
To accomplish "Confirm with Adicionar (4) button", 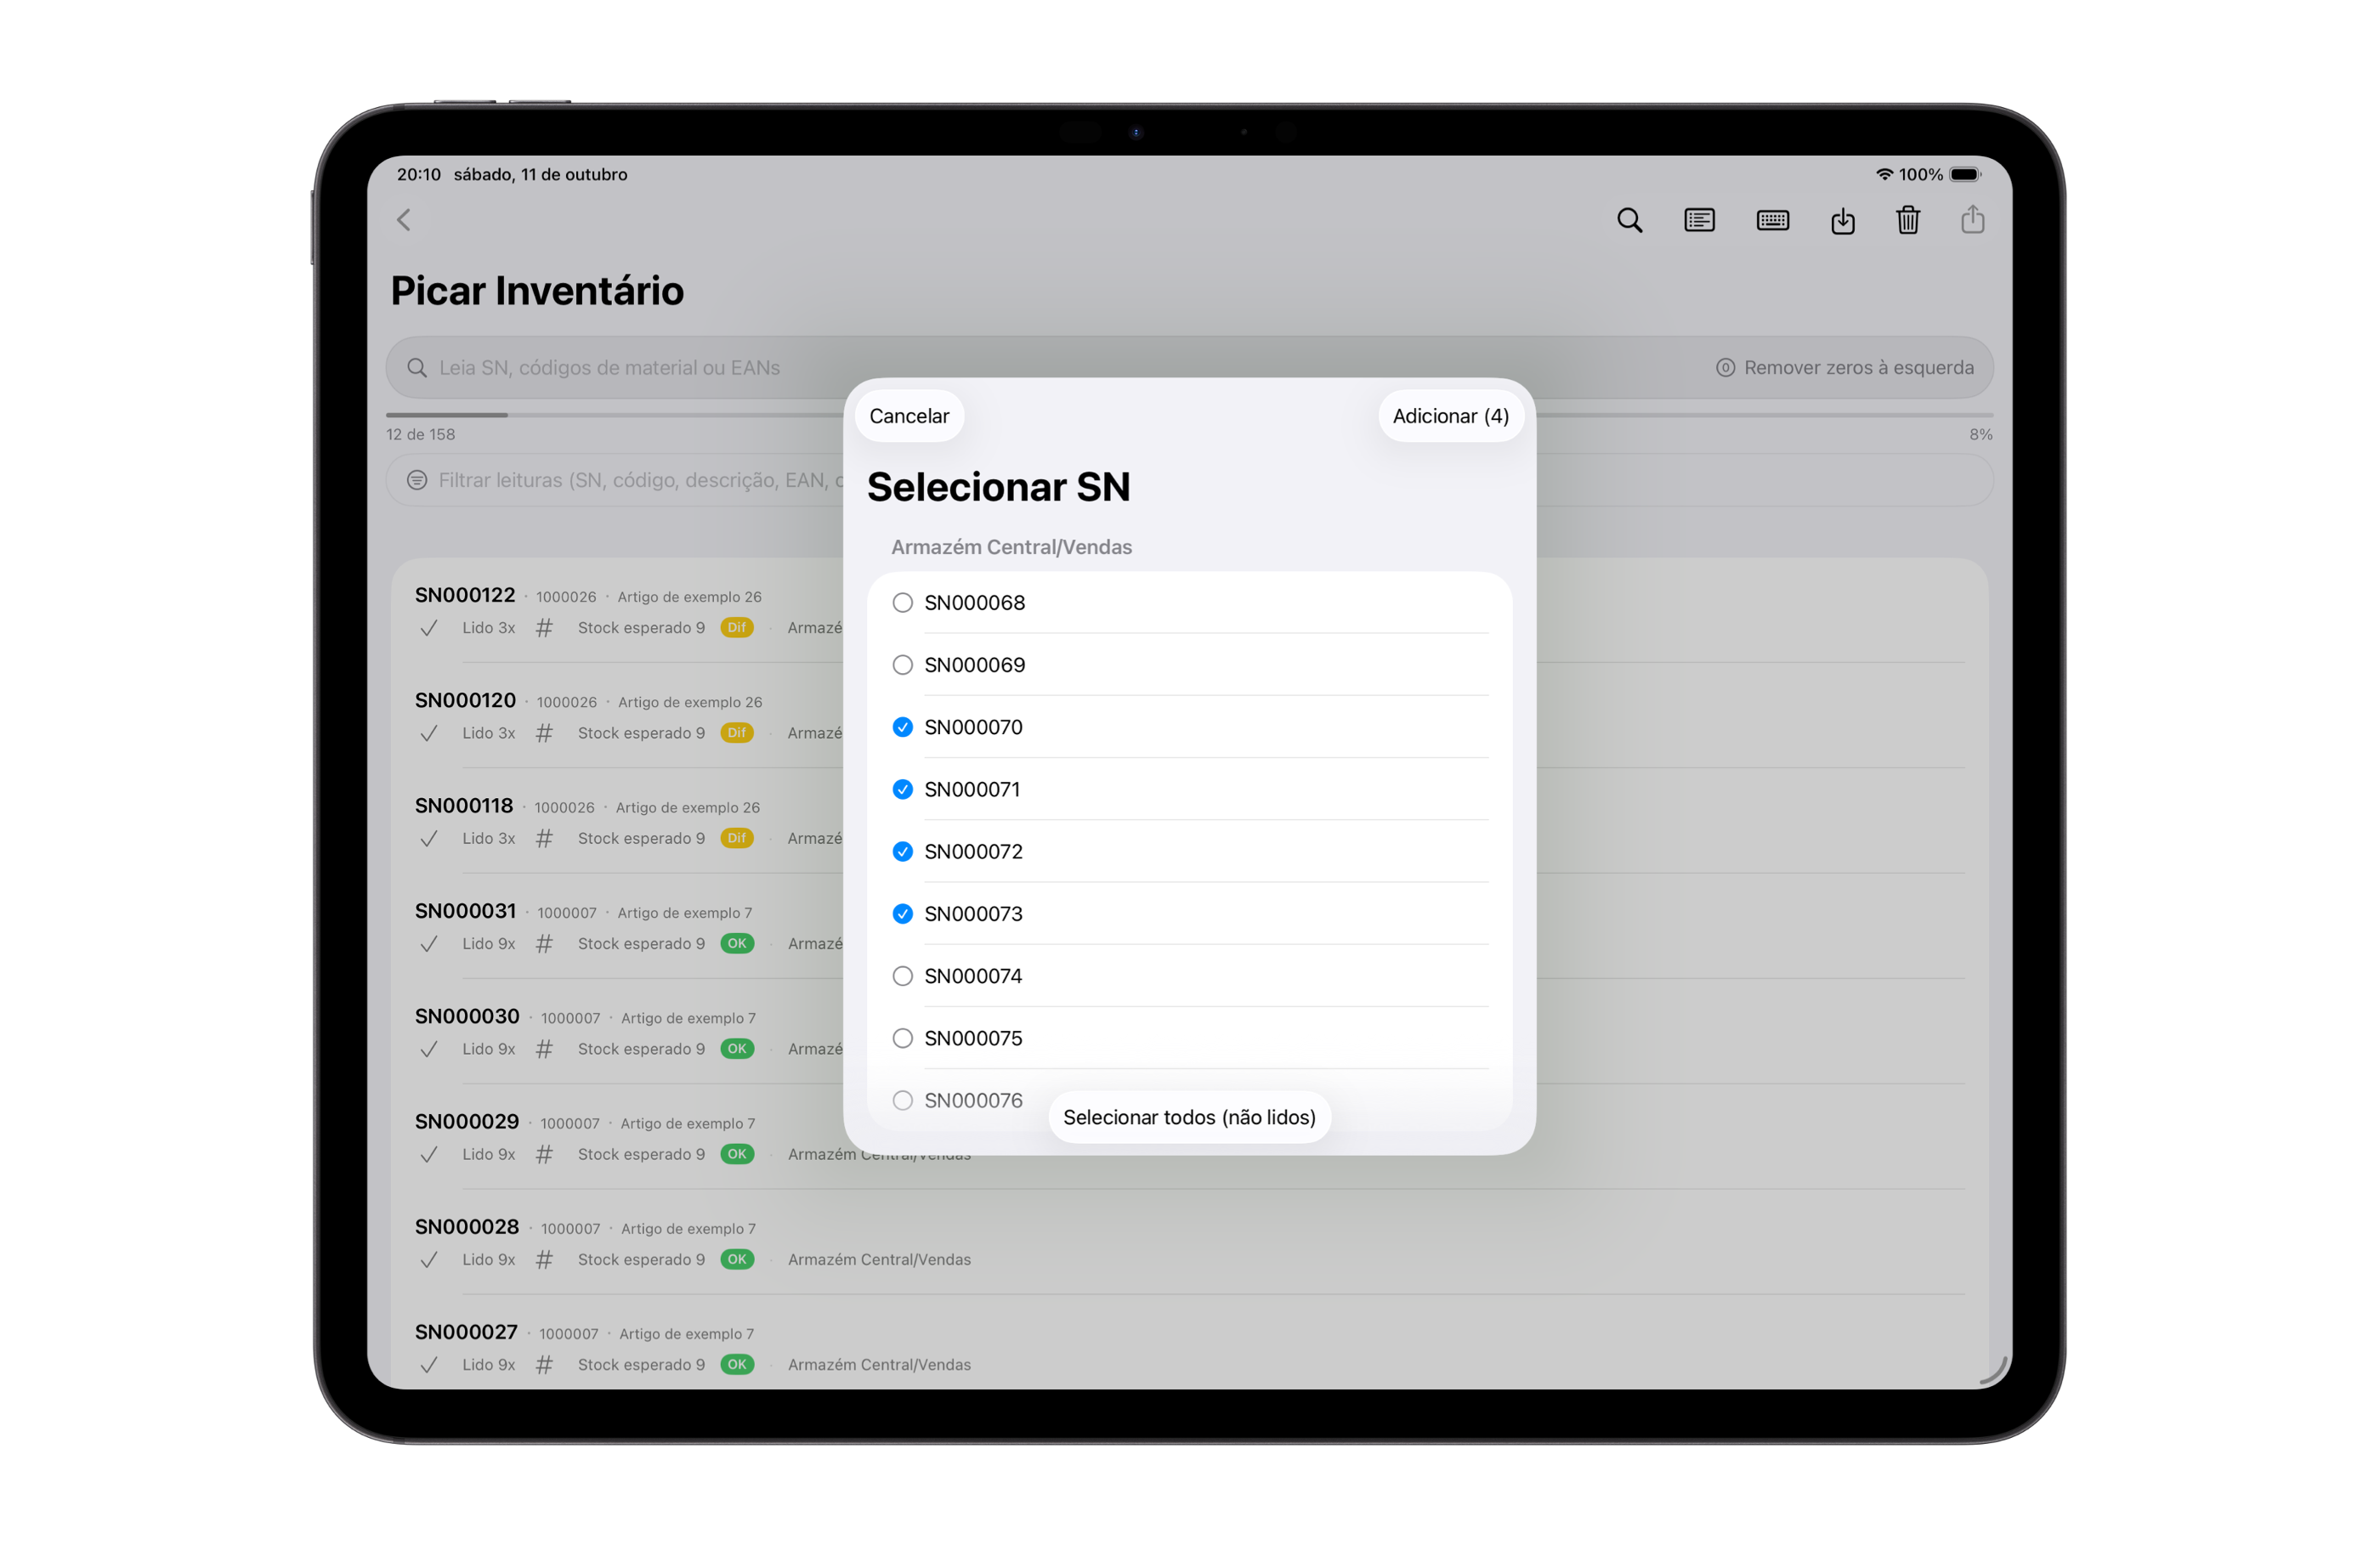I will coord(1450,416).
